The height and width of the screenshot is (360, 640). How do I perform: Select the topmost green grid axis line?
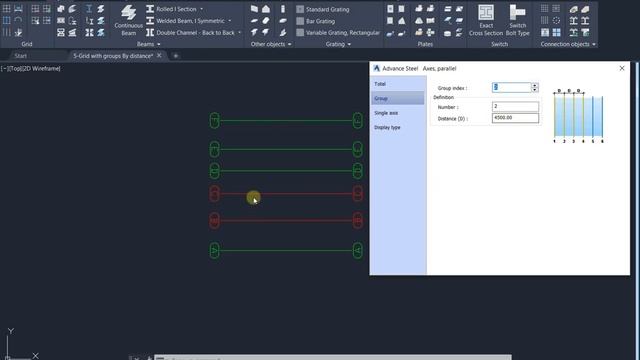pyautogui.click(x=286, y=120)
